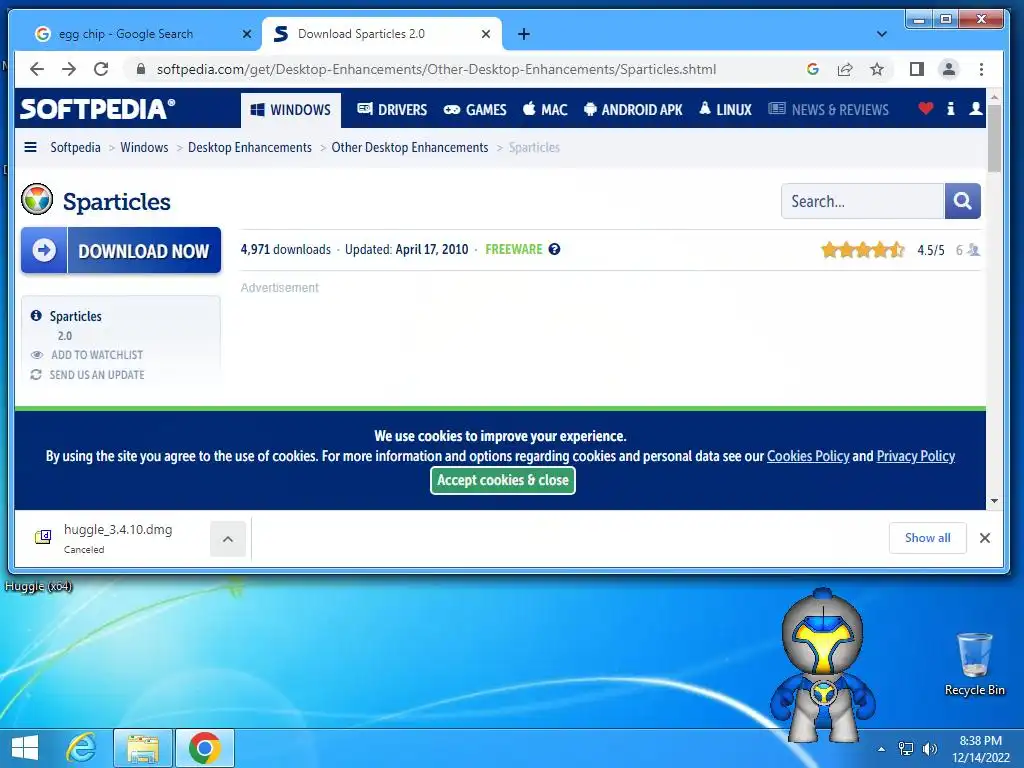The image size is (1024, 768).
Task: Click the FREEWARE license label
Action: pos(514,249)
